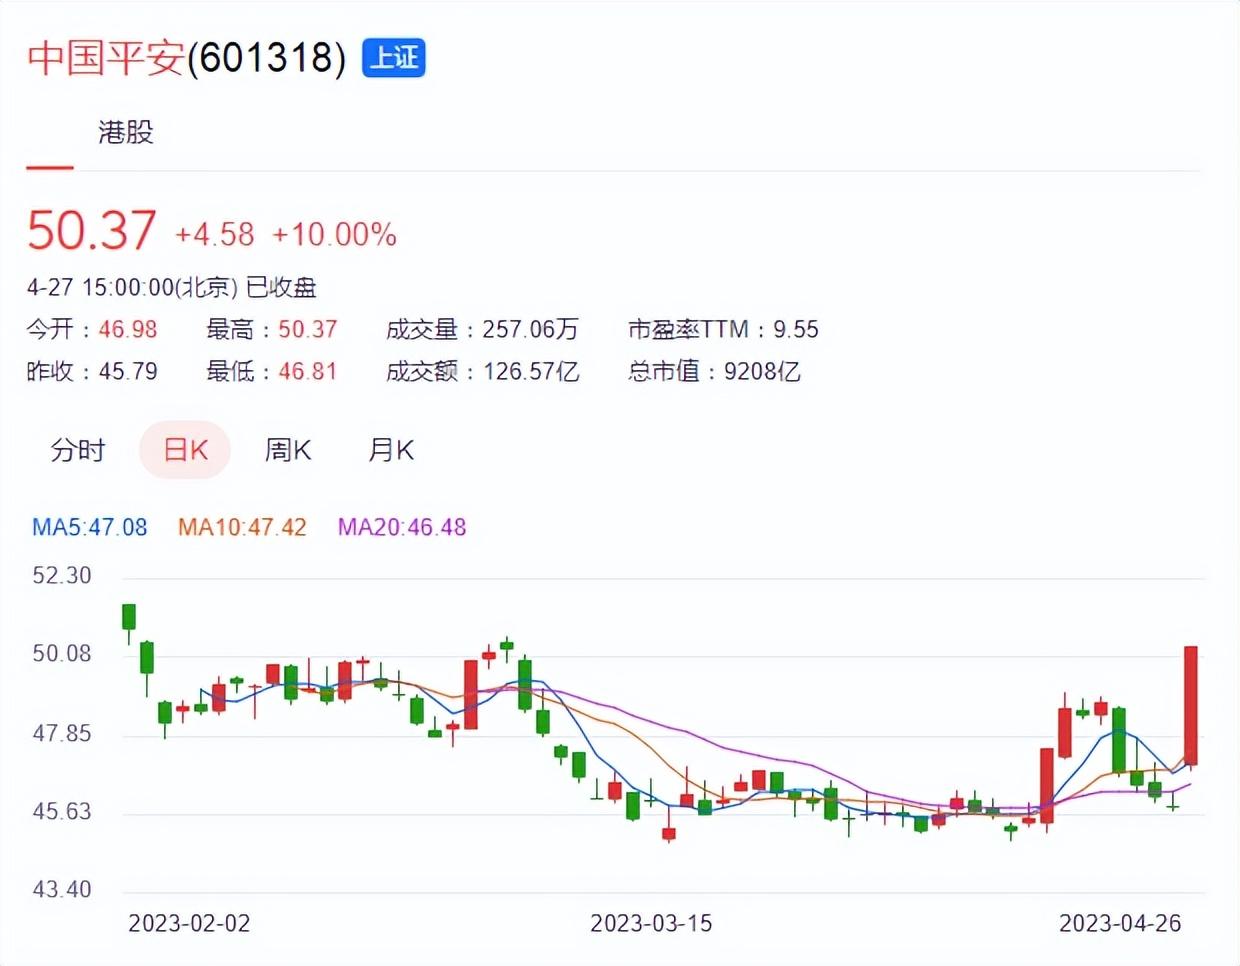
Task: Click the 中国平安(601318) stock title
Action: [x=186, y=57]
